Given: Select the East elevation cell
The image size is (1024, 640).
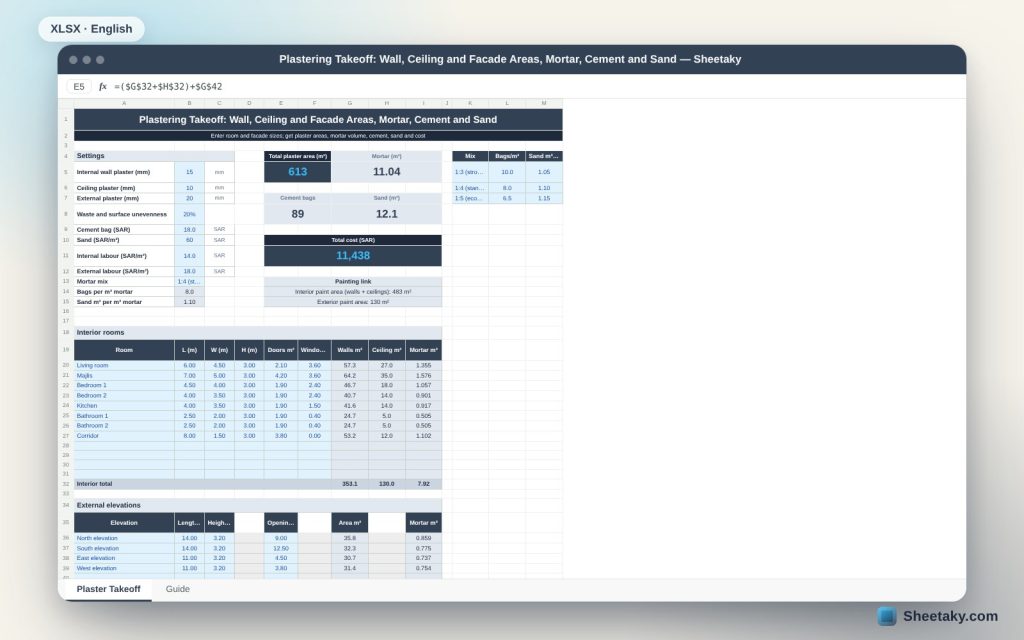Looking at the screenshot, I should click(124, 558).
